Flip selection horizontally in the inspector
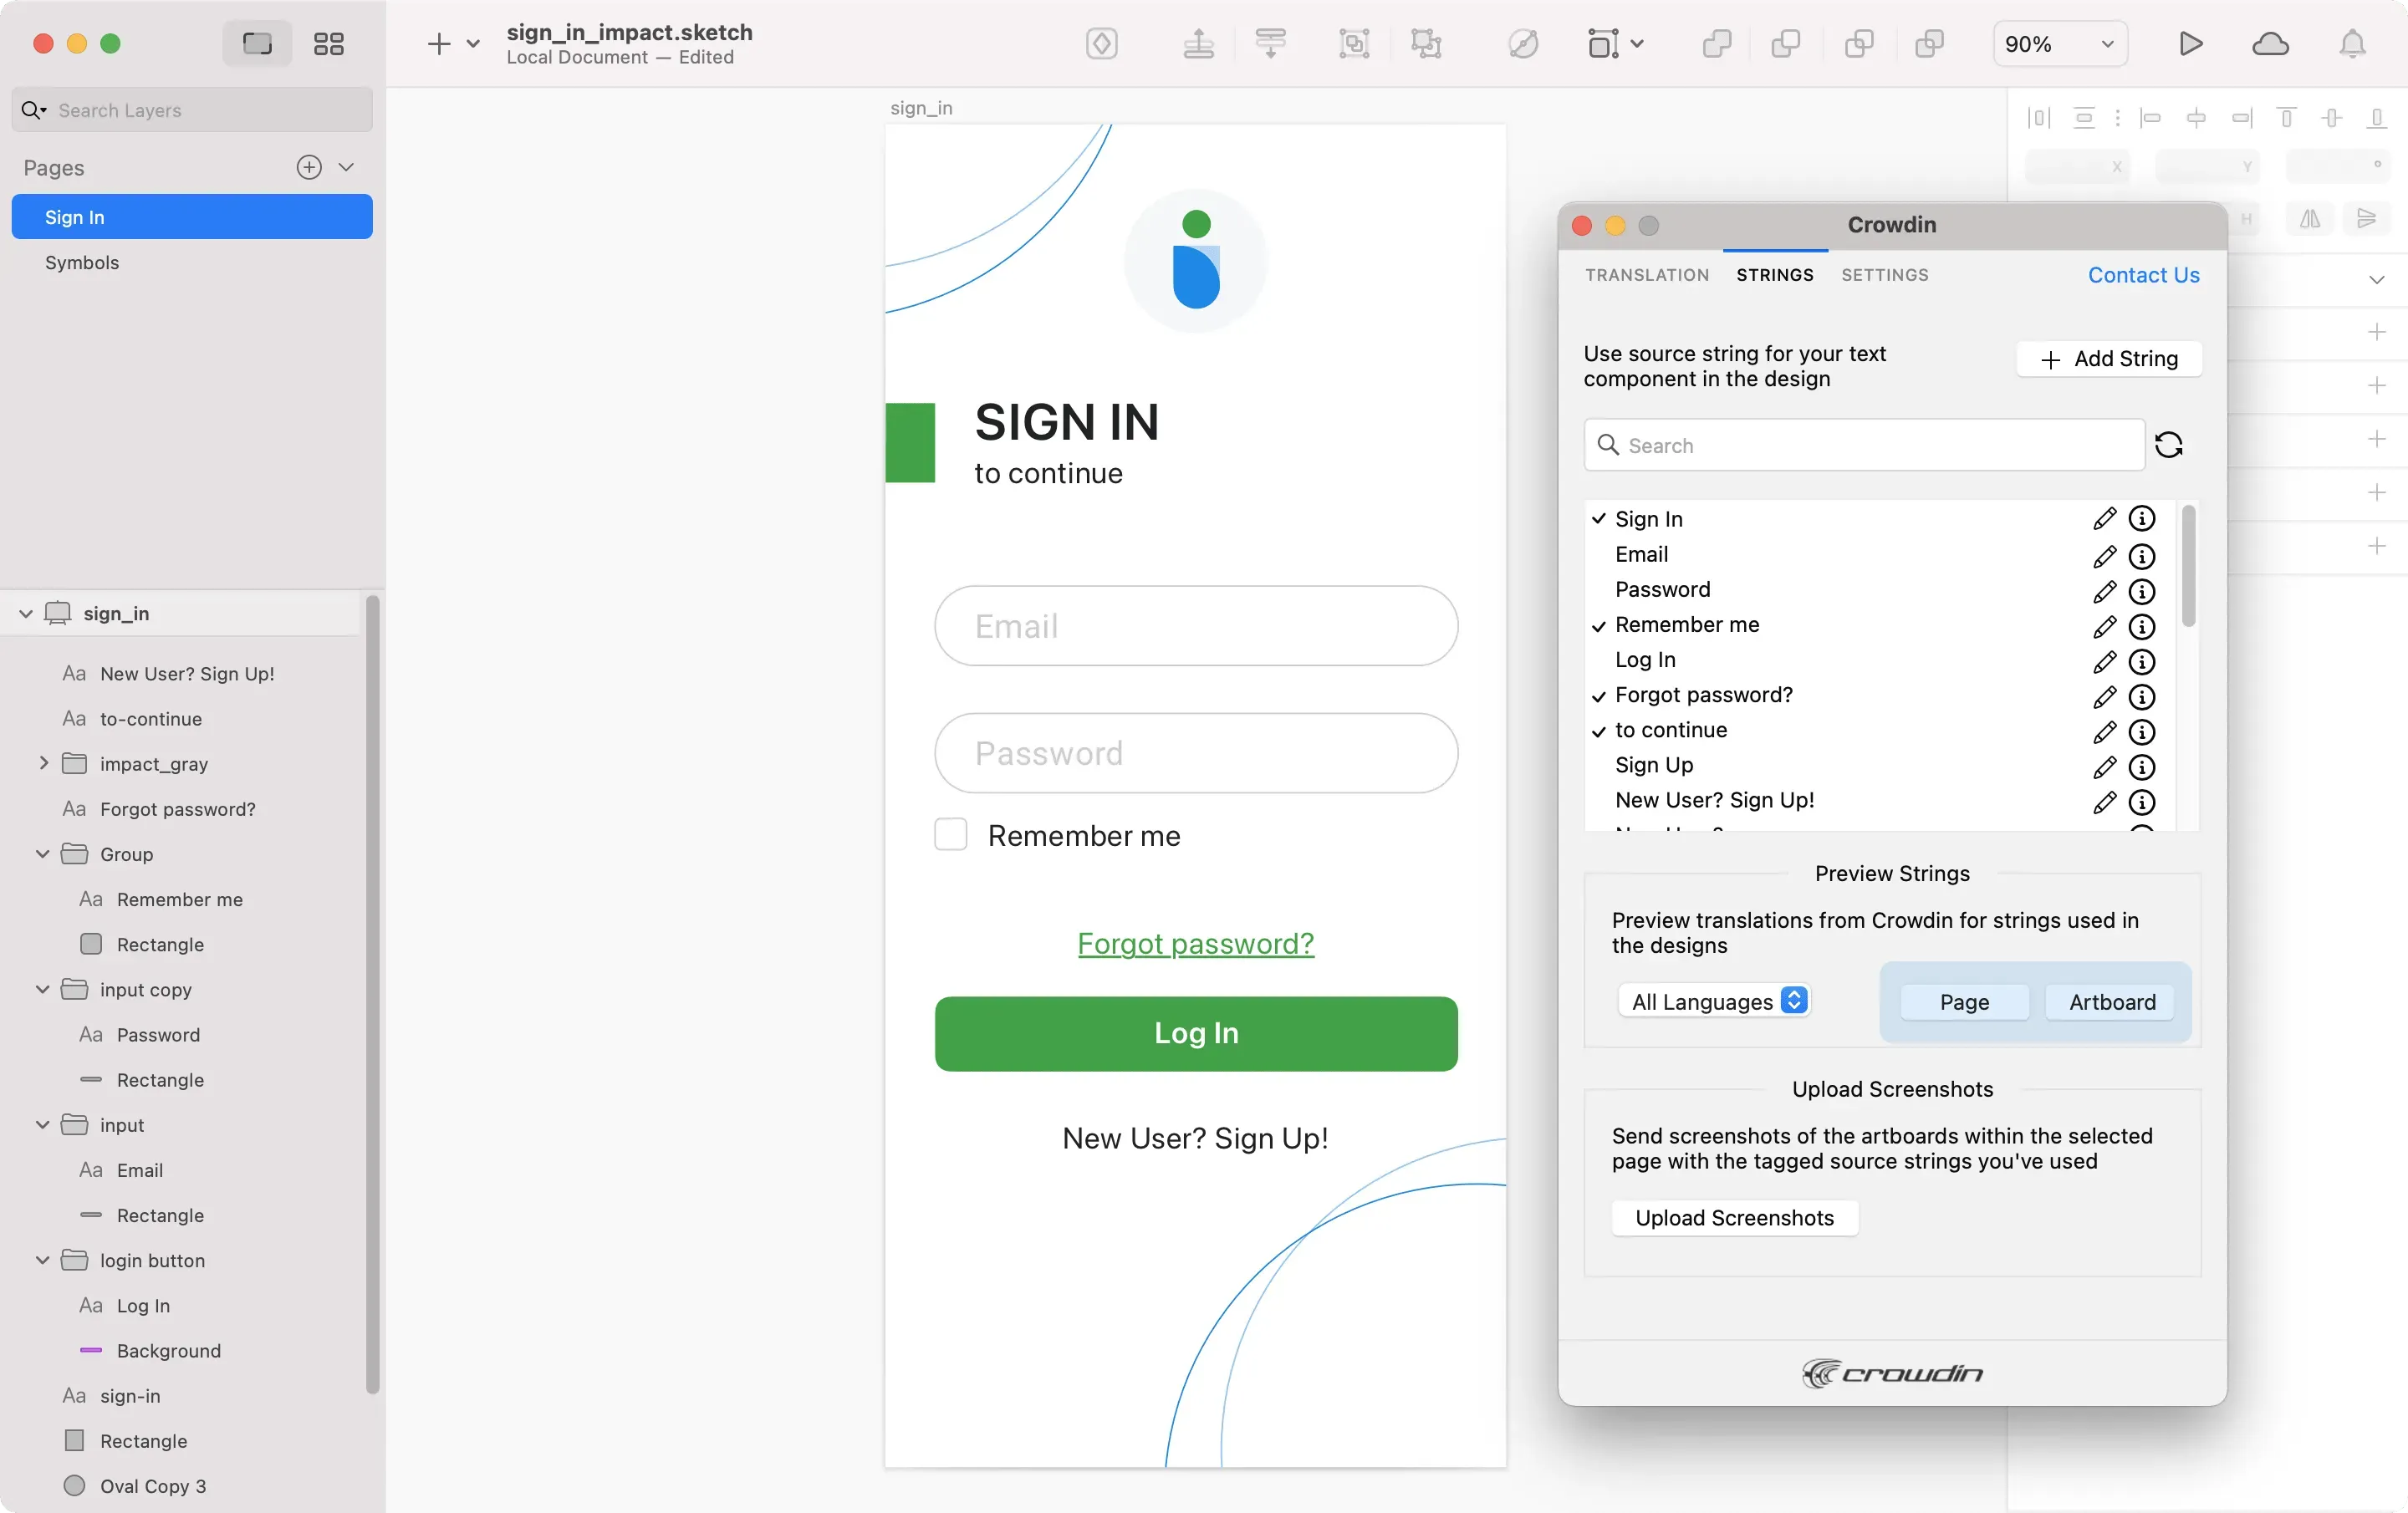The image size is (2408, 1513). (2309, 219)
